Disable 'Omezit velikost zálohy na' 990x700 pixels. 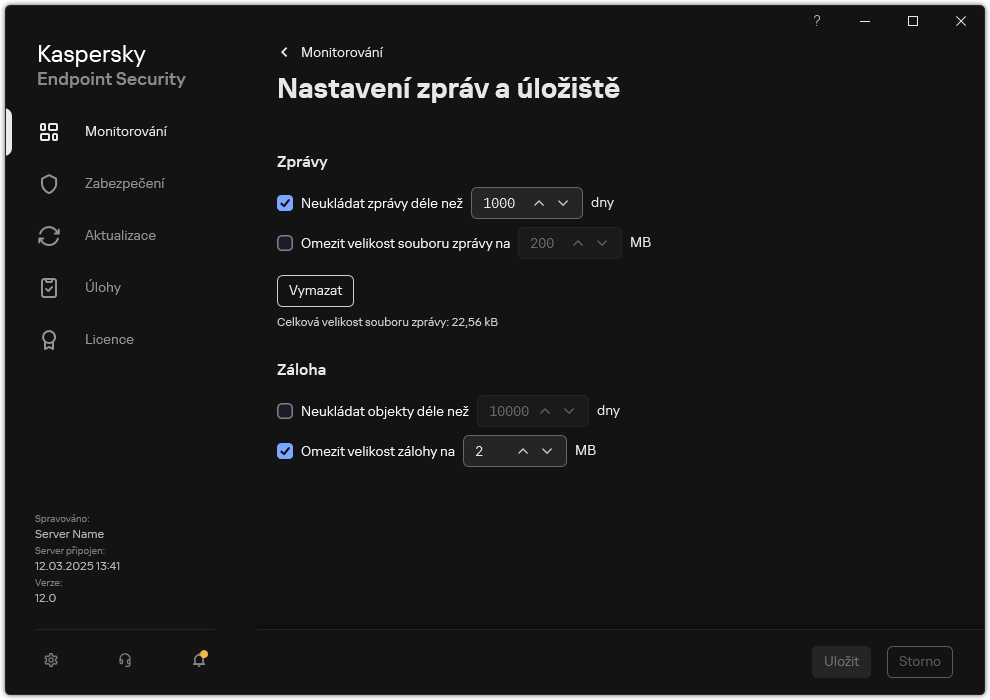284,451
